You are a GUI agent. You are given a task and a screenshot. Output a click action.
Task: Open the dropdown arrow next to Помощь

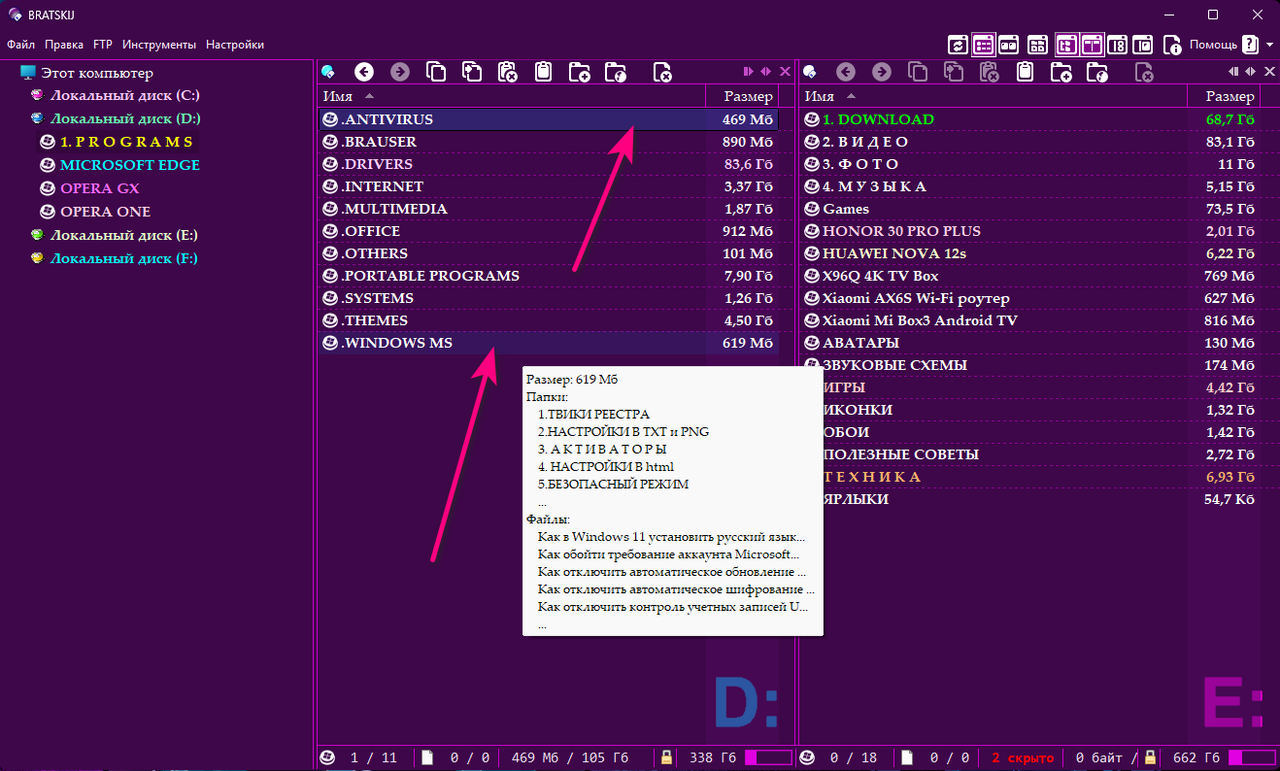[1270, 45]
